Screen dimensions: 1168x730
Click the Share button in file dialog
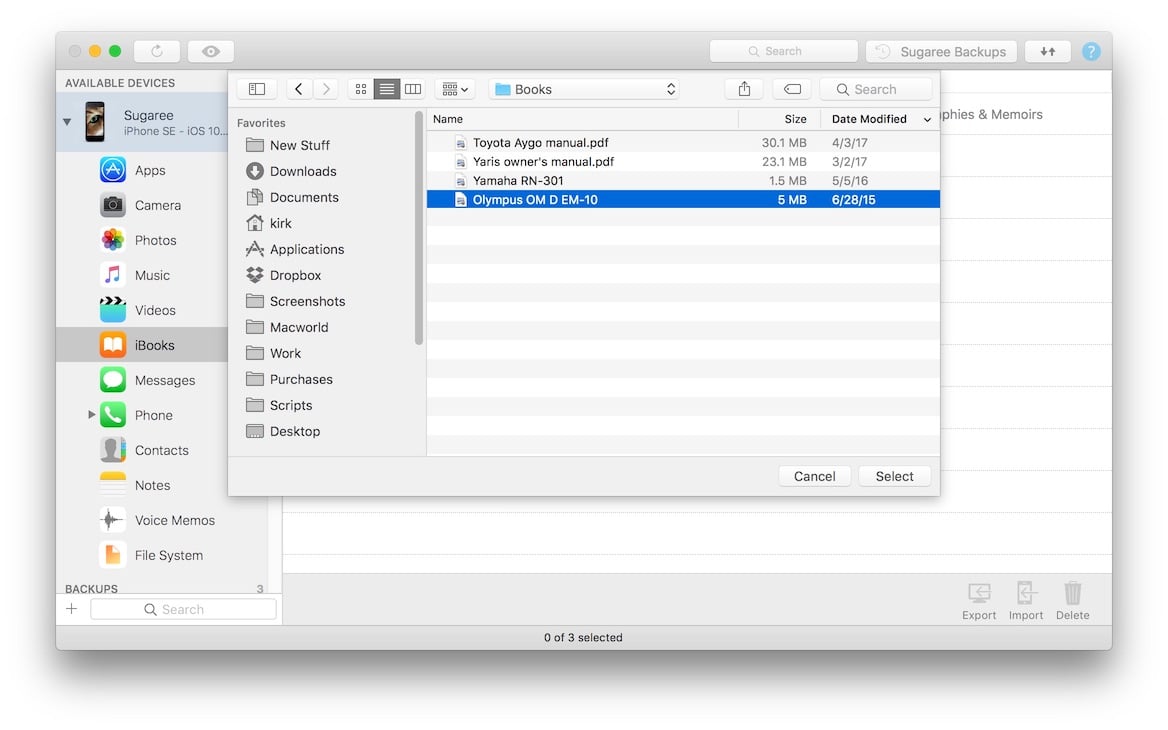click(744, 89)
